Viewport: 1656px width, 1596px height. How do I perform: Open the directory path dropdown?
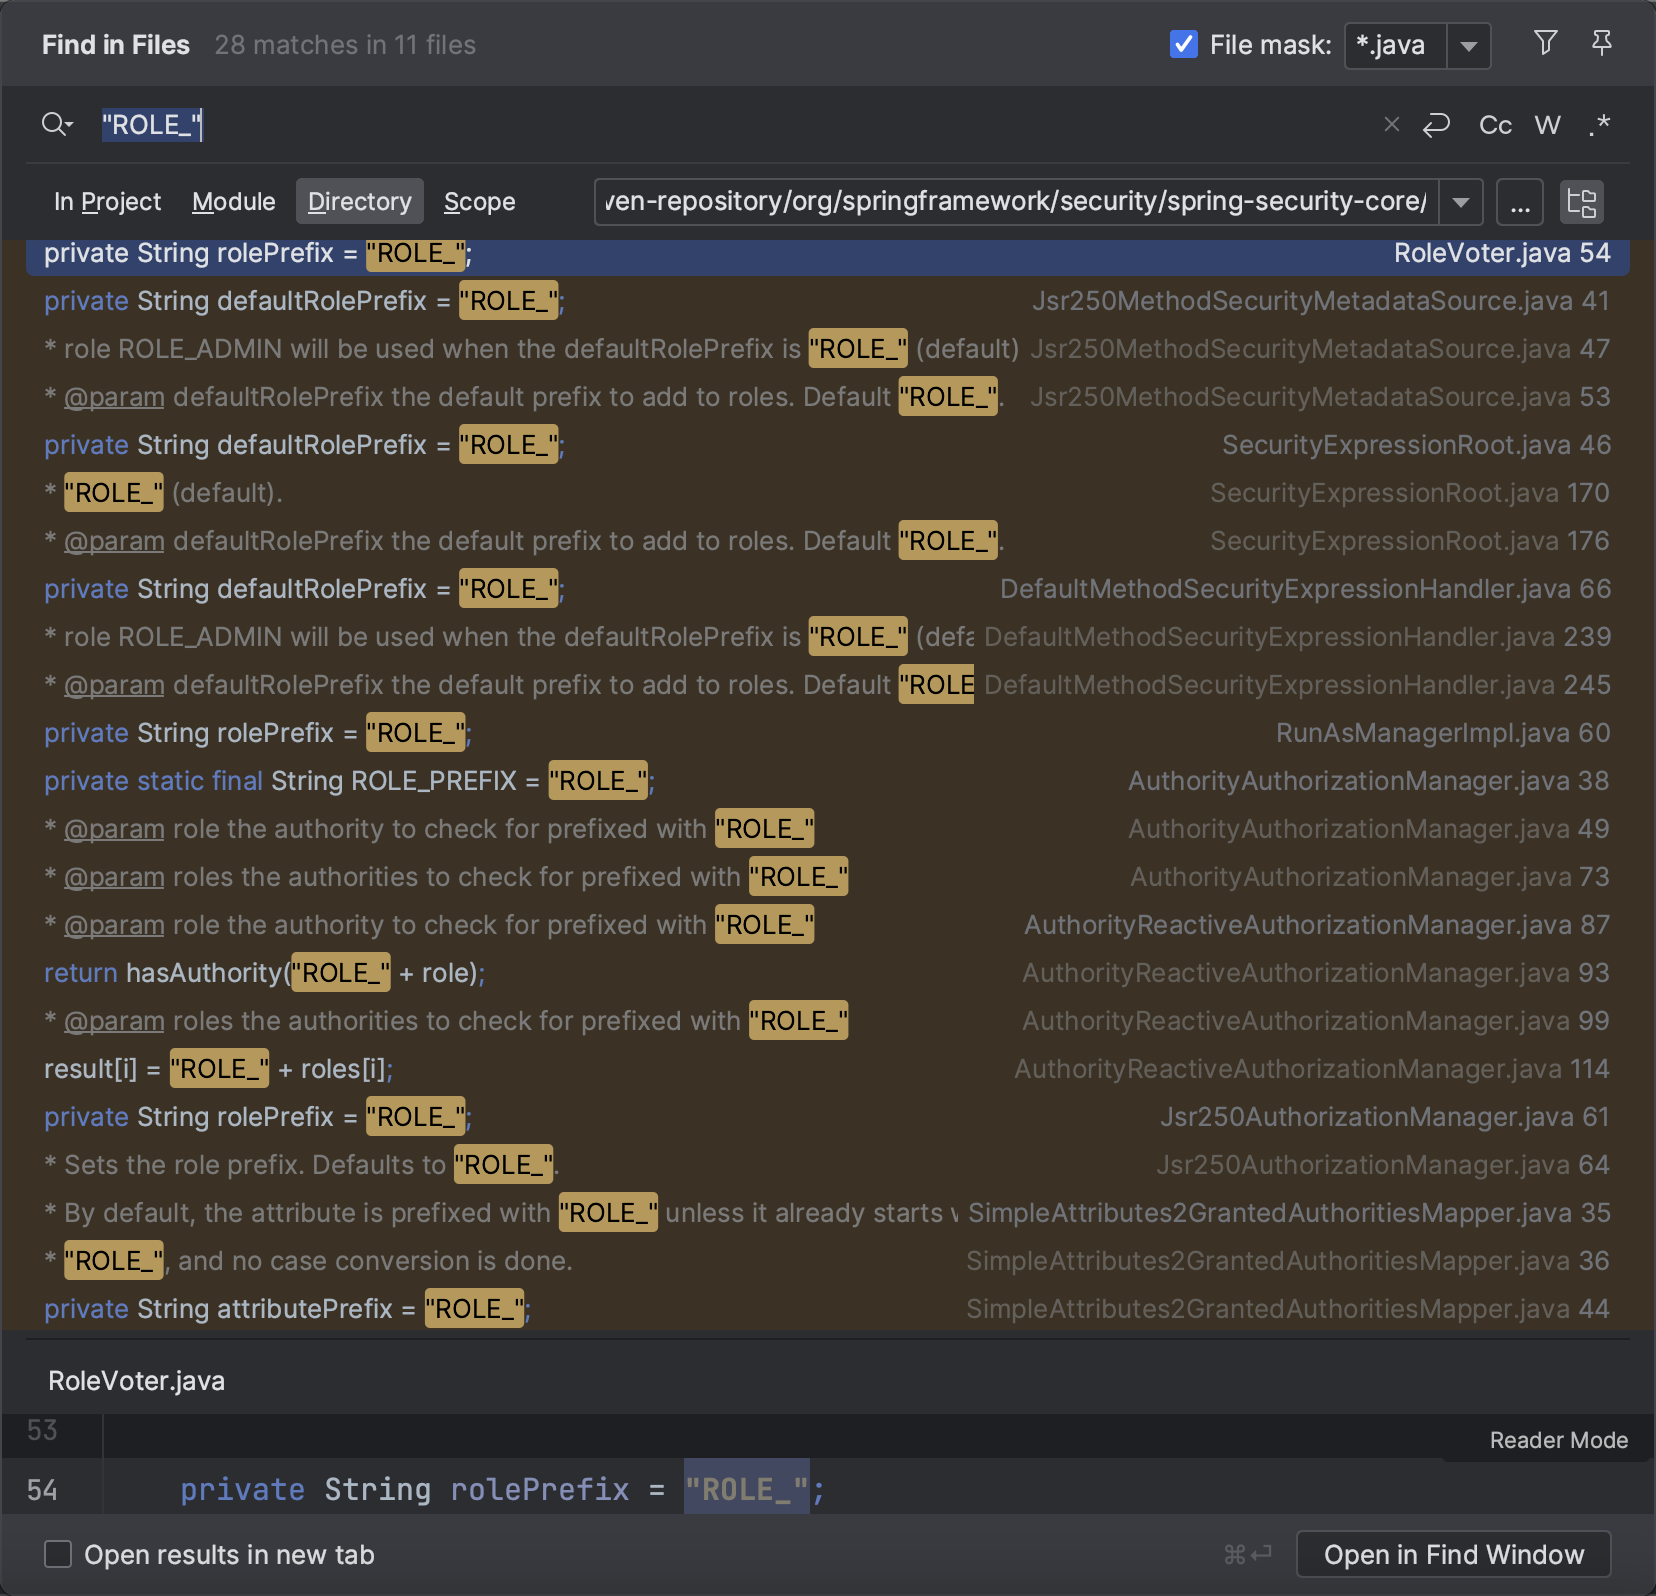1461,202
